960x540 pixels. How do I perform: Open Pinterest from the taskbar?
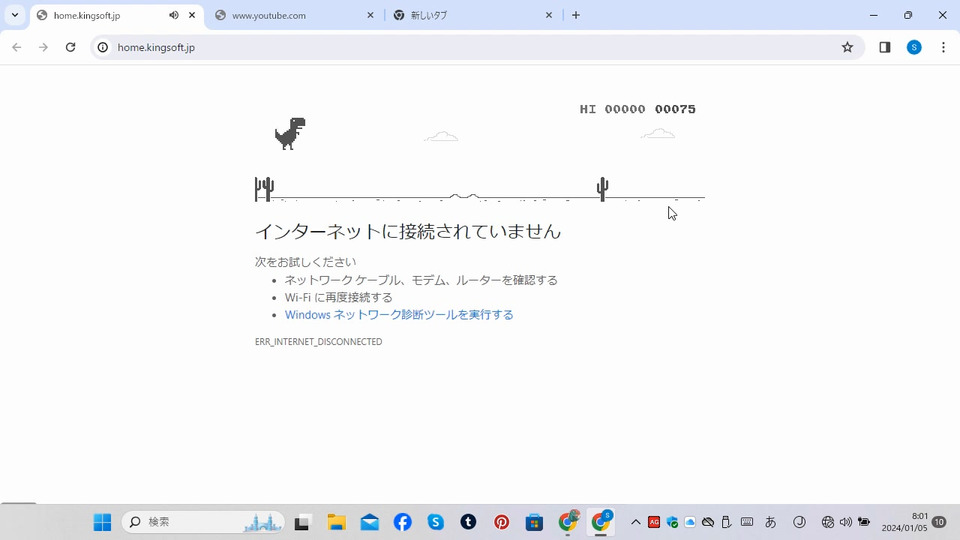[501, 522]
